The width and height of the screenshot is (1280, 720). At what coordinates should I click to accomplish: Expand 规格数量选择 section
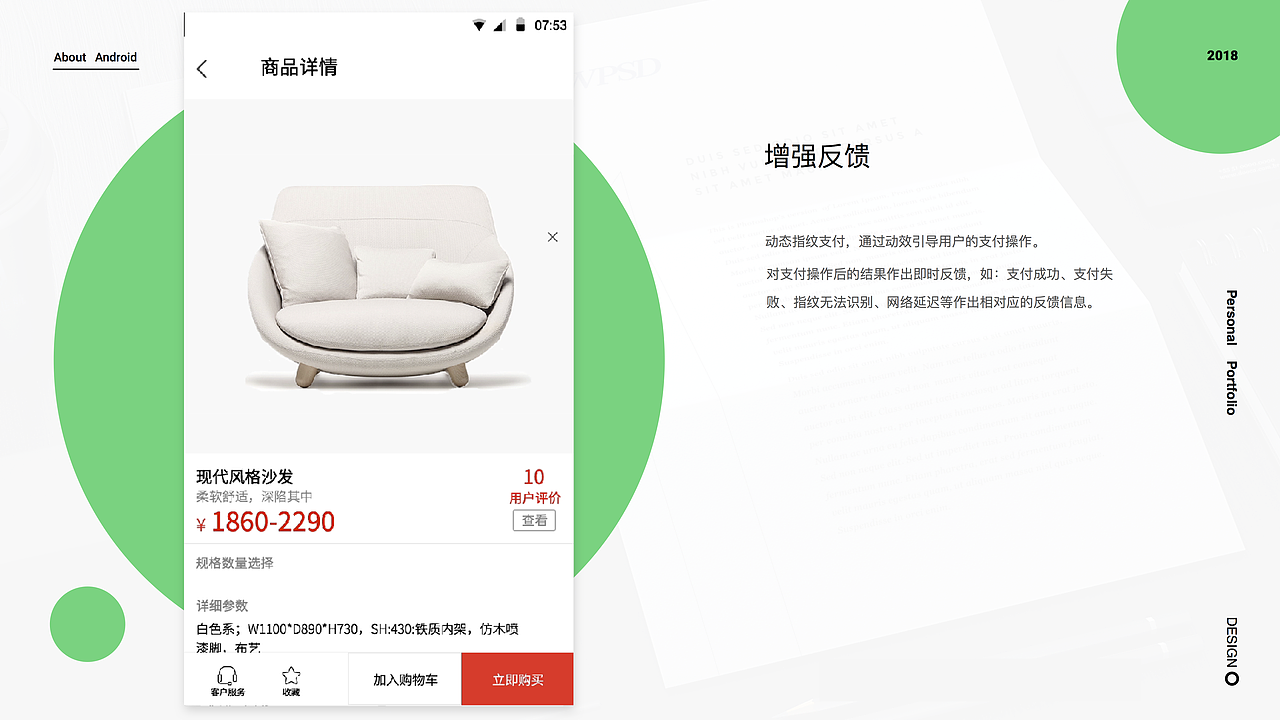(x=378, y=563)
